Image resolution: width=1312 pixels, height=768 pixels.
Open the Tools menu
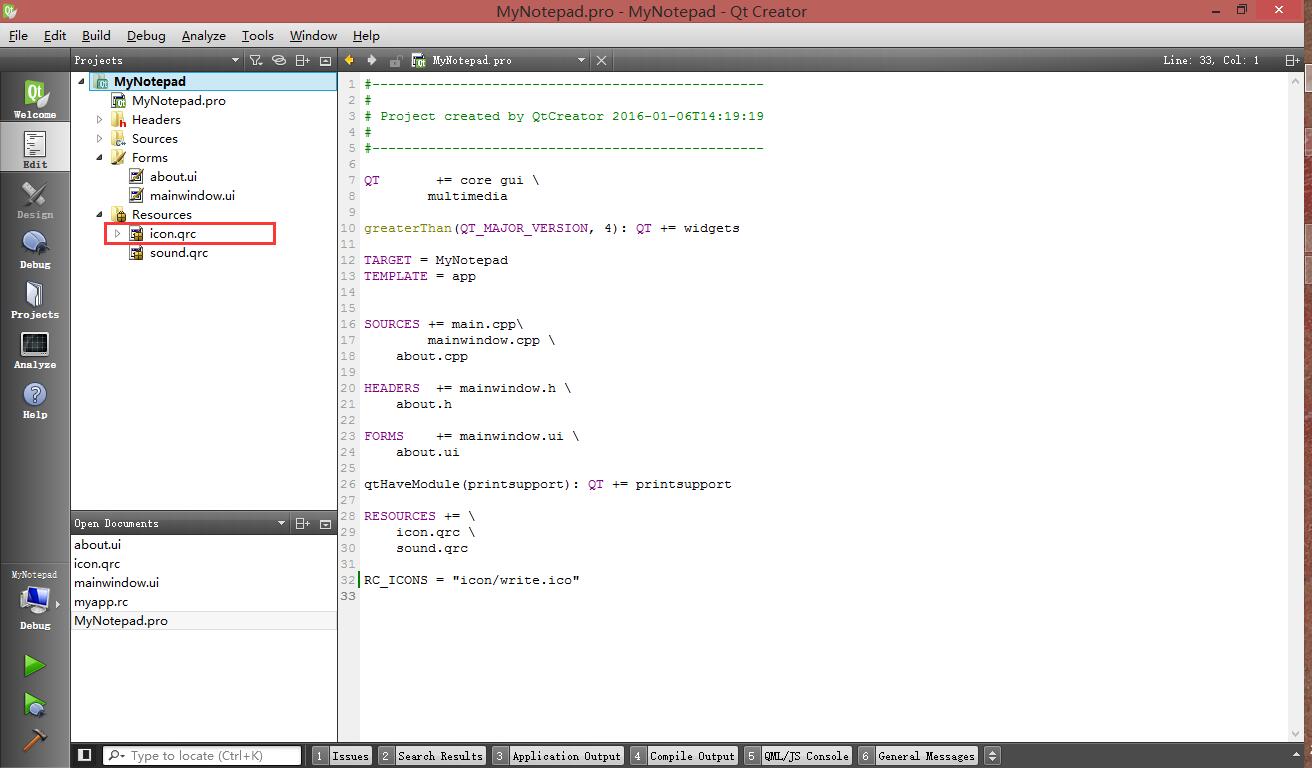(258, 35)
